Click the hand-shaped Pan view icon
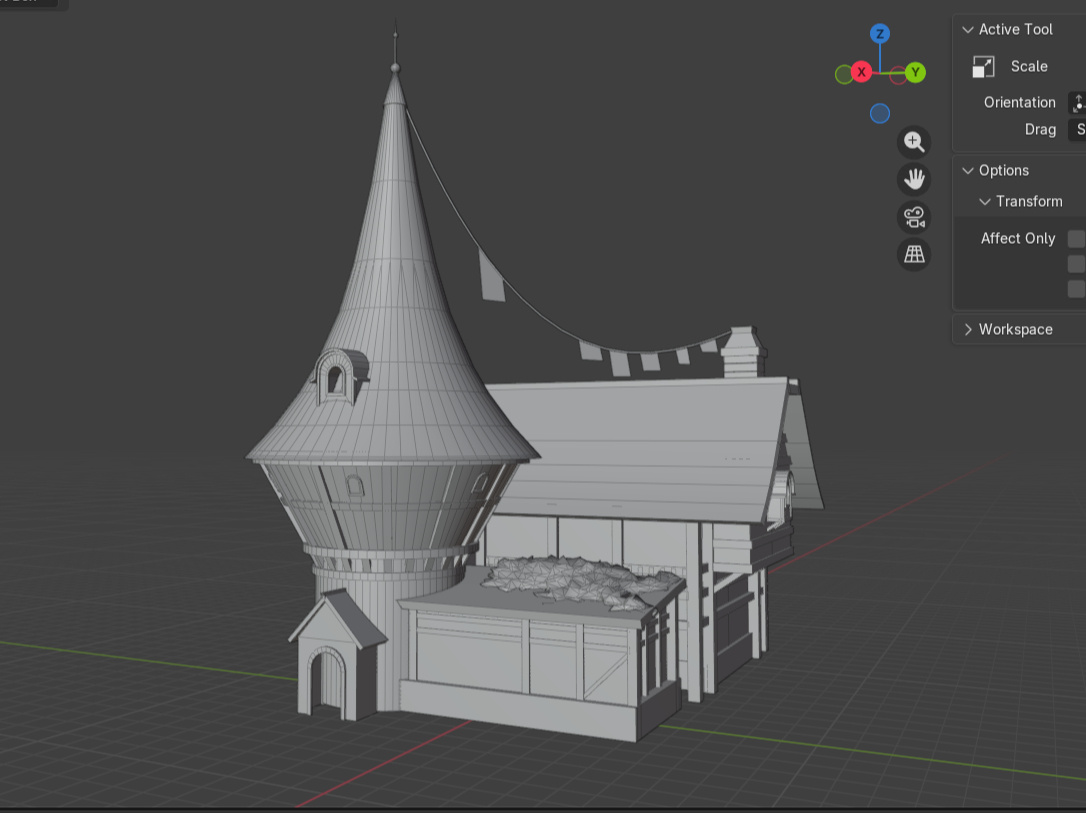Viewport: 1086px width, 813px height. click(914, 180)
